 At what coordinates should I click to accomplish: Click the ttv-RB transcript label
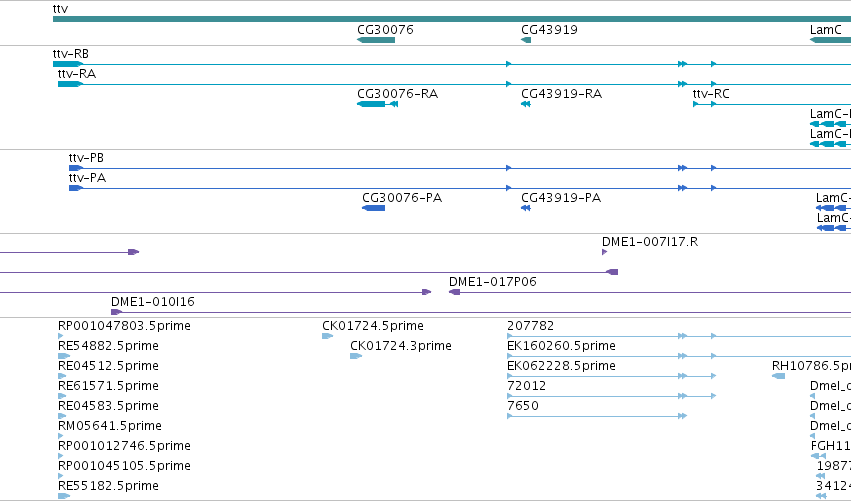[x=71, y=54]
